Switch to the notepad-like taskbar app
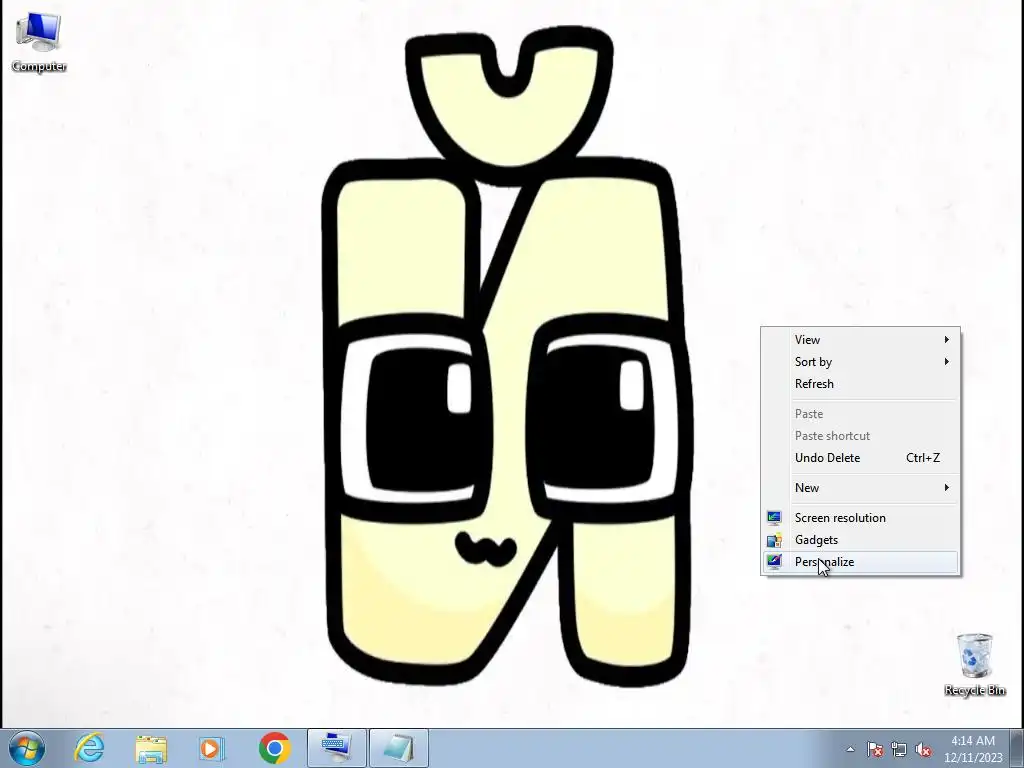Image resolution: width=1024 pixels, height=768 pixels. 399,748
